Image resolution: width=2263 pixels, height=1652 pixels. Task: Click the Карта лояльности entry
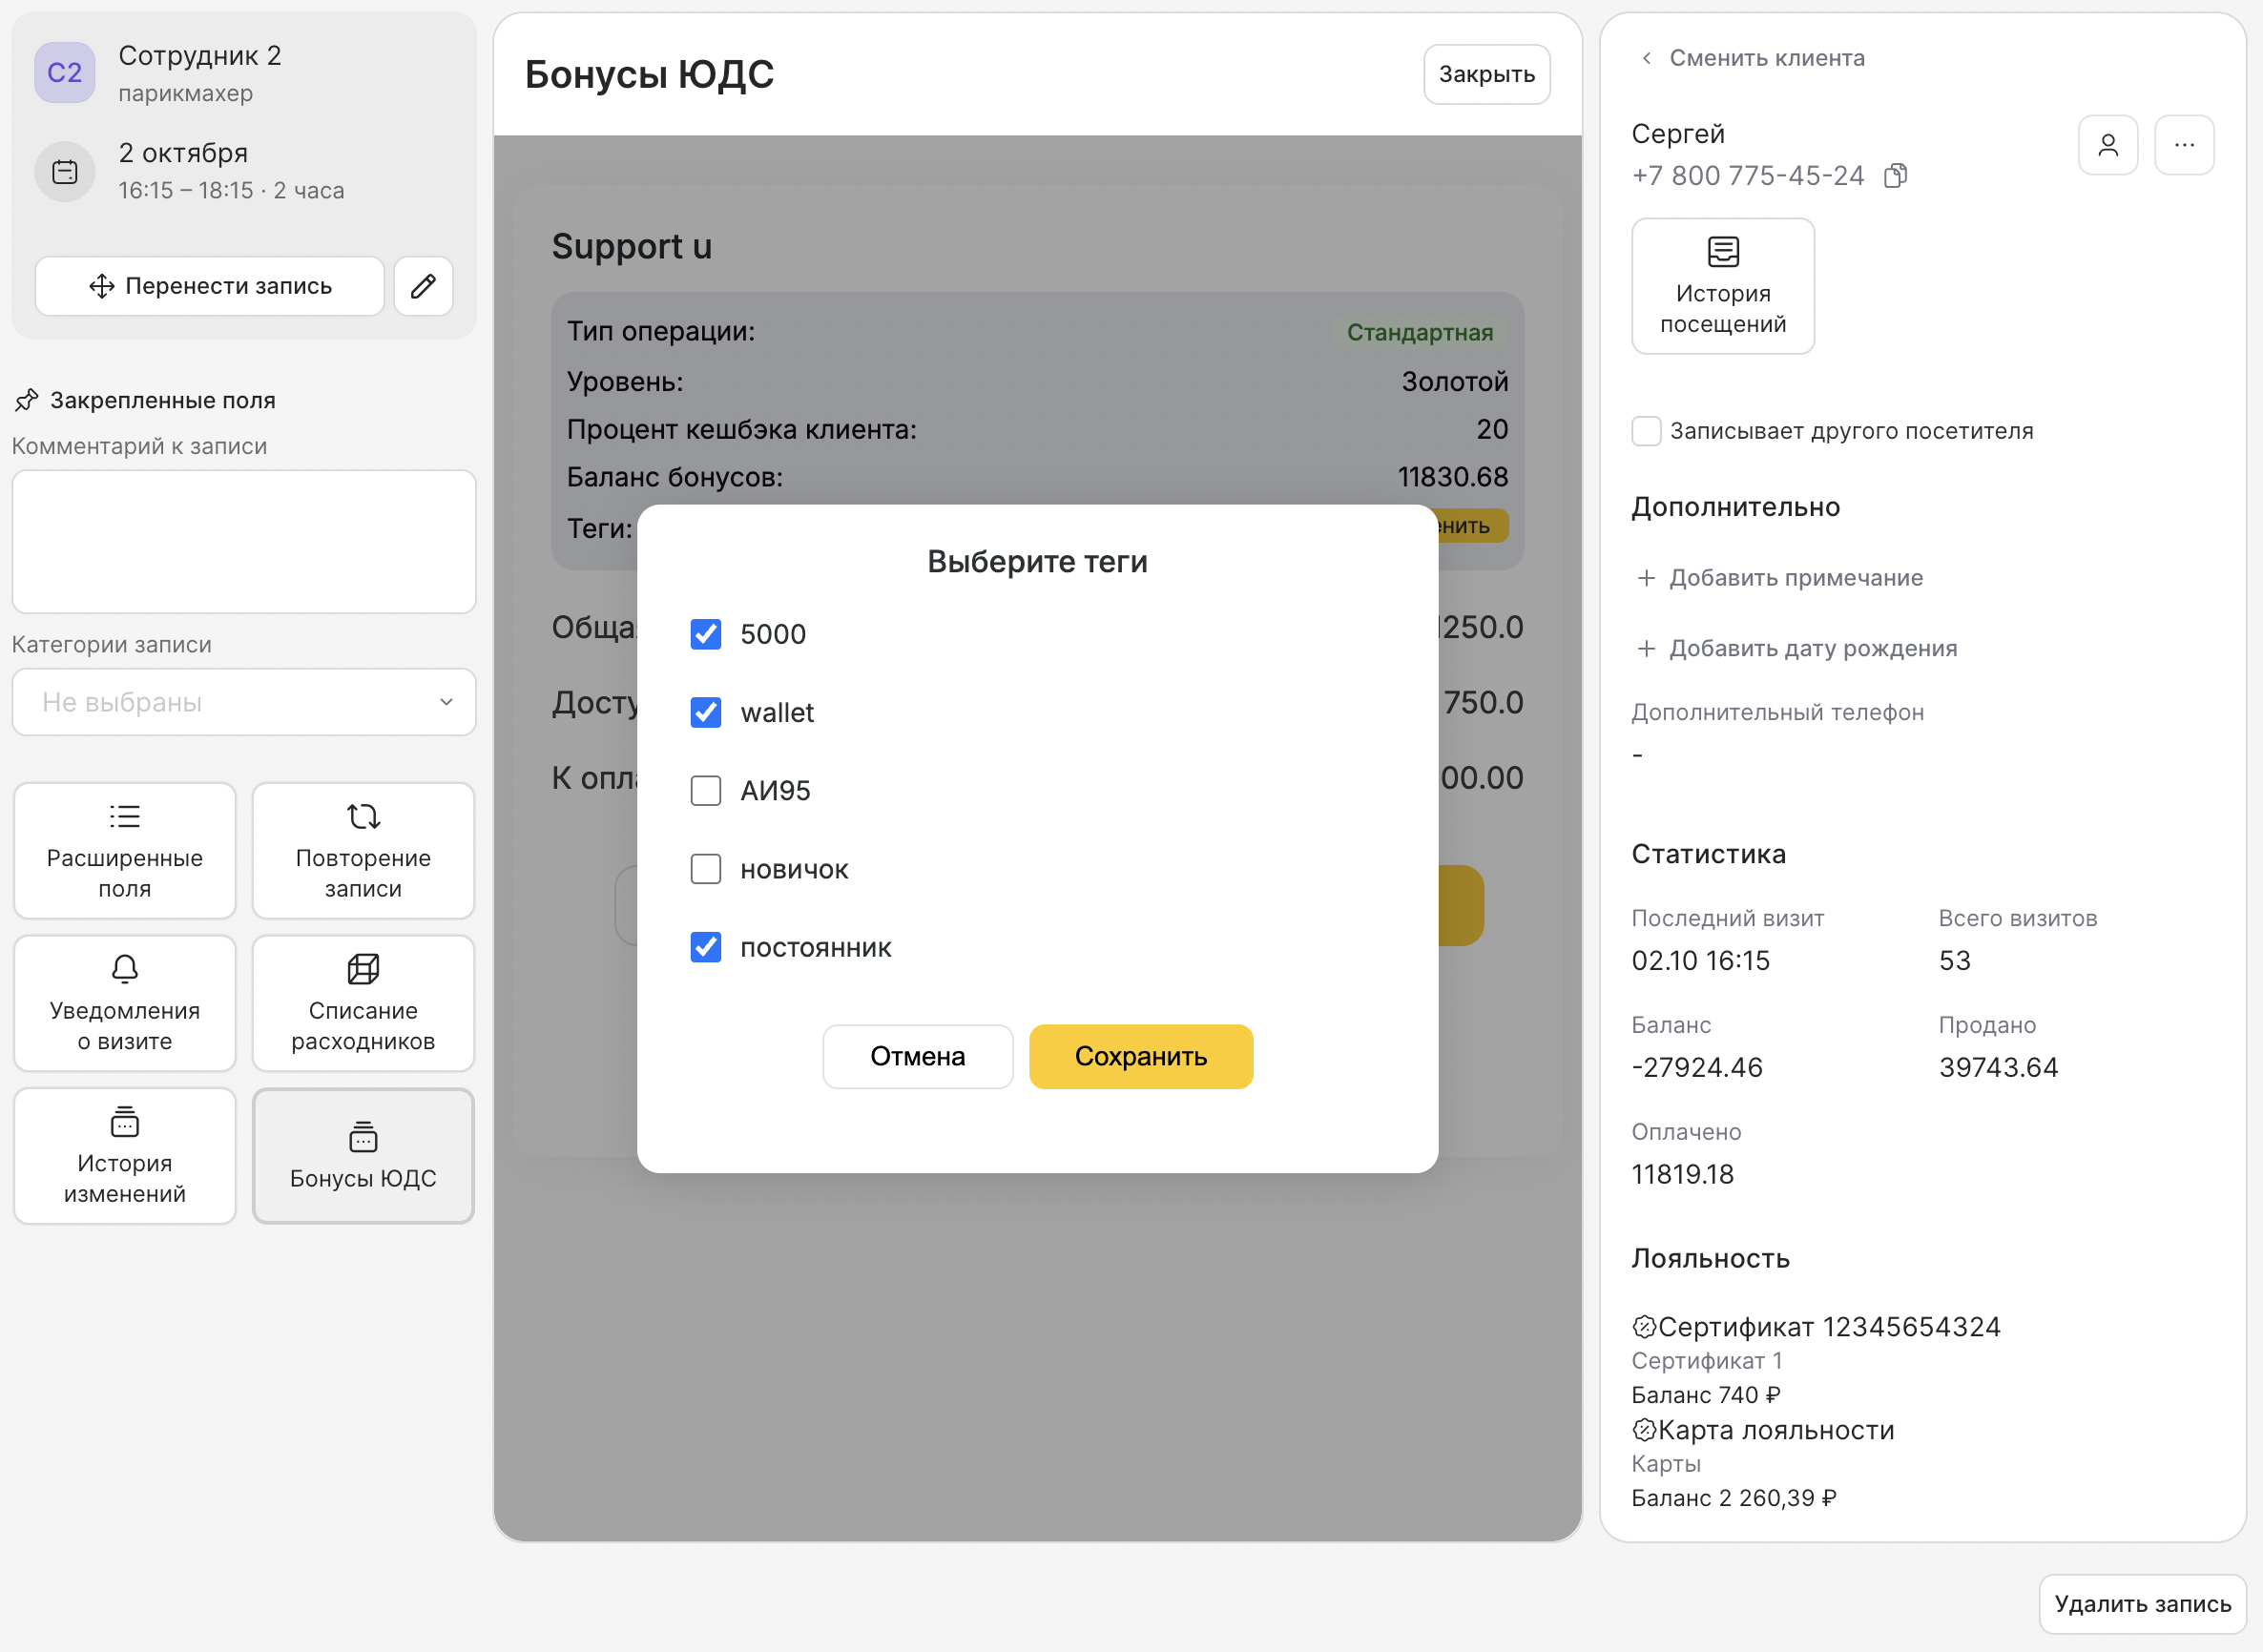1763,1430
